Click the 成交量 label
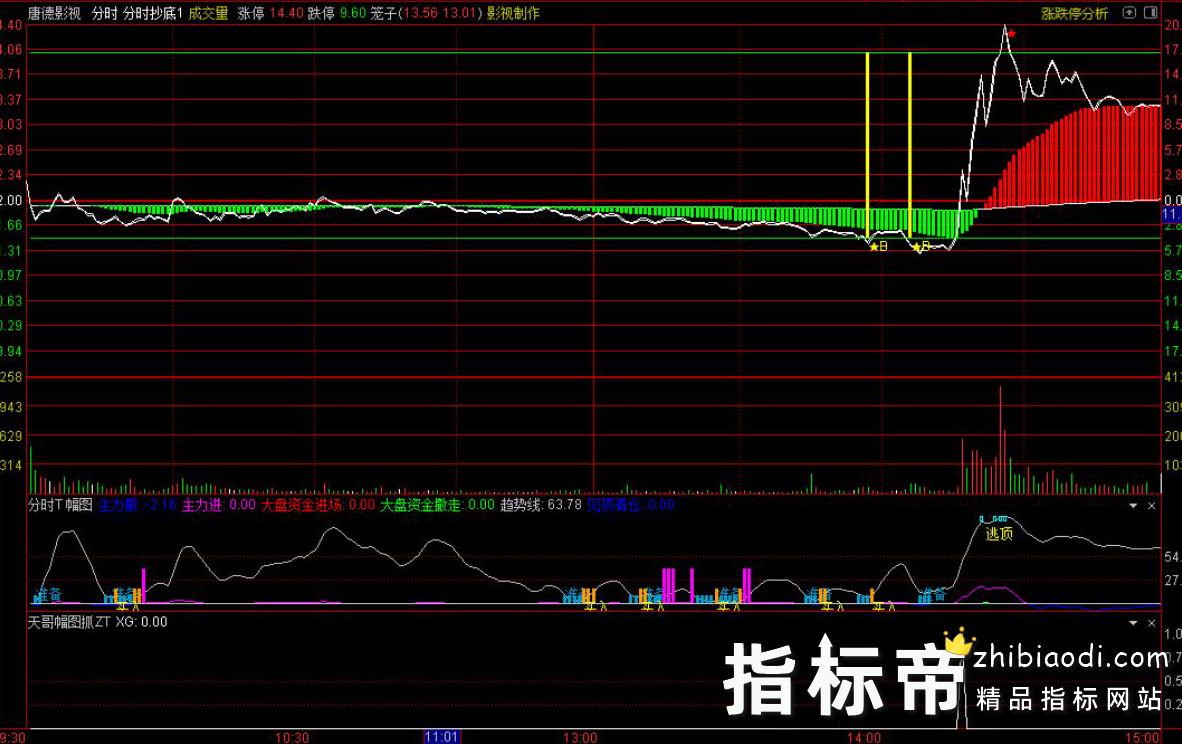The width and height of the screenshot is (1182, 744). pyautogui.click(x=208, y=13)
